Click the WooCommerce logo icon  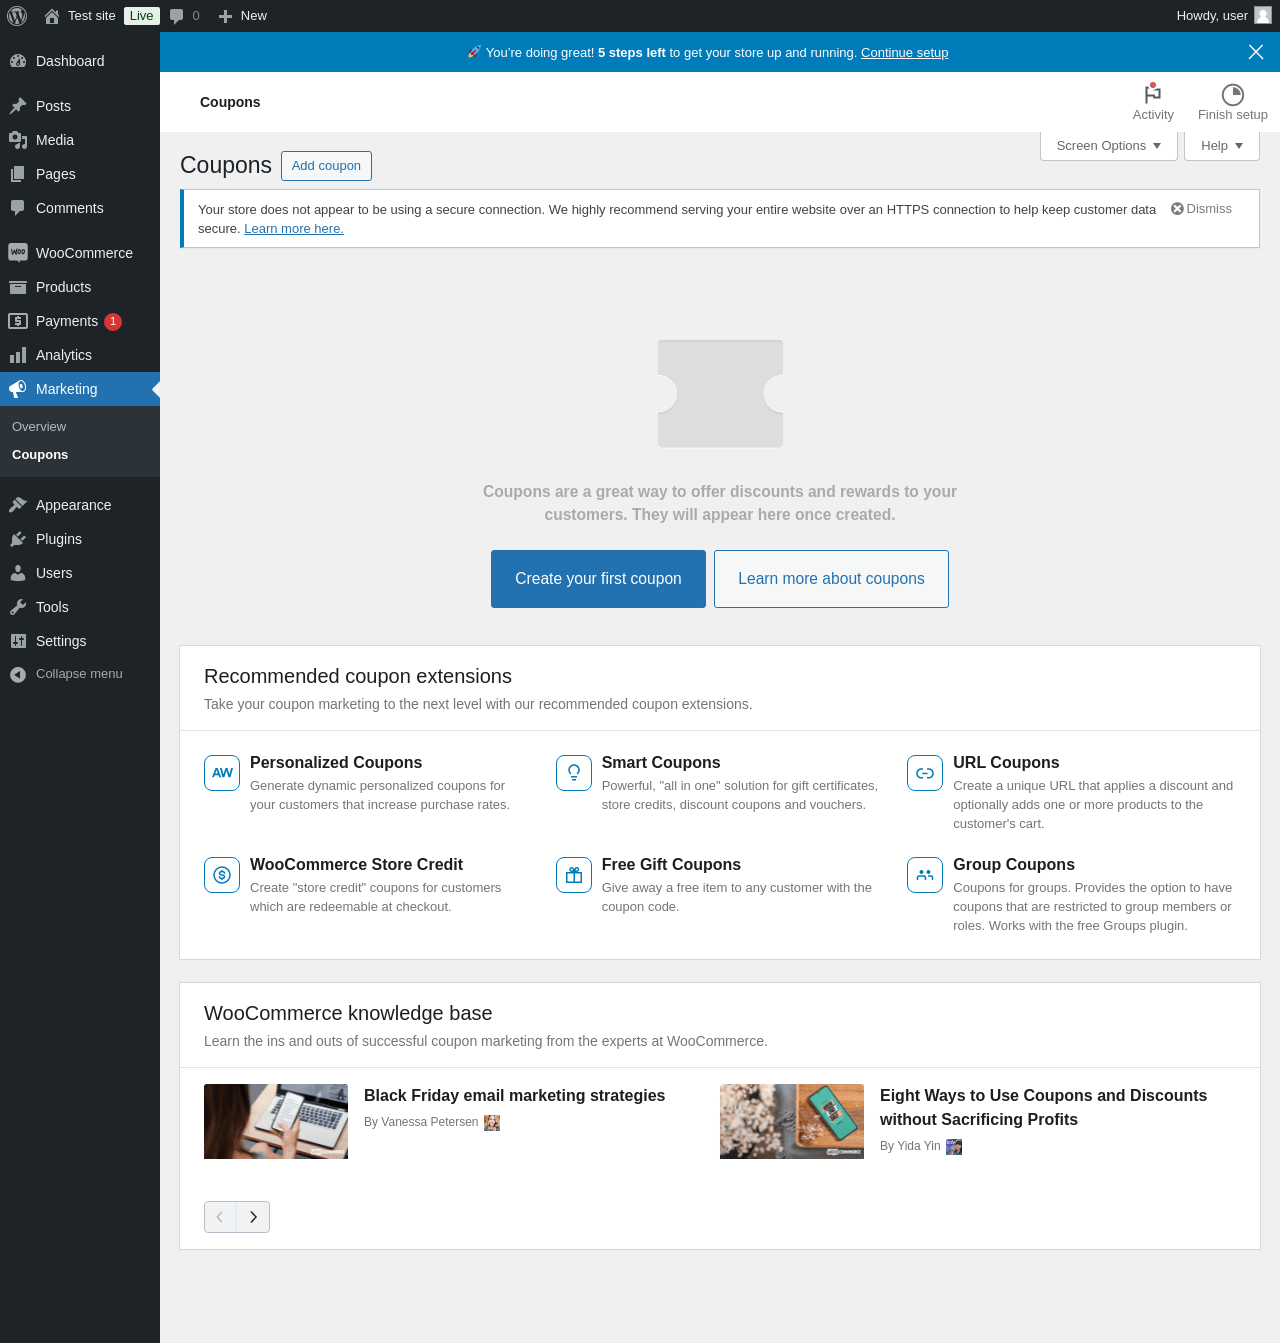(x=18, y=253)
